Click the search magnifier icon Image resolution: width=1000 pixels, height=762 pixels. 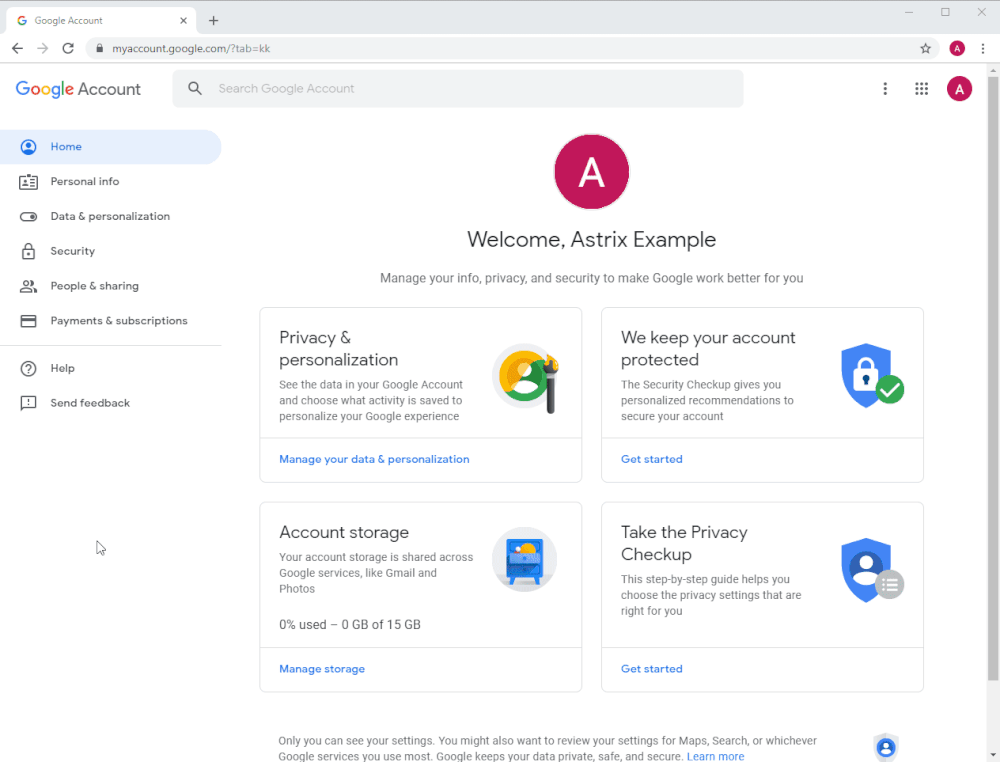click(x=195, y=89)
